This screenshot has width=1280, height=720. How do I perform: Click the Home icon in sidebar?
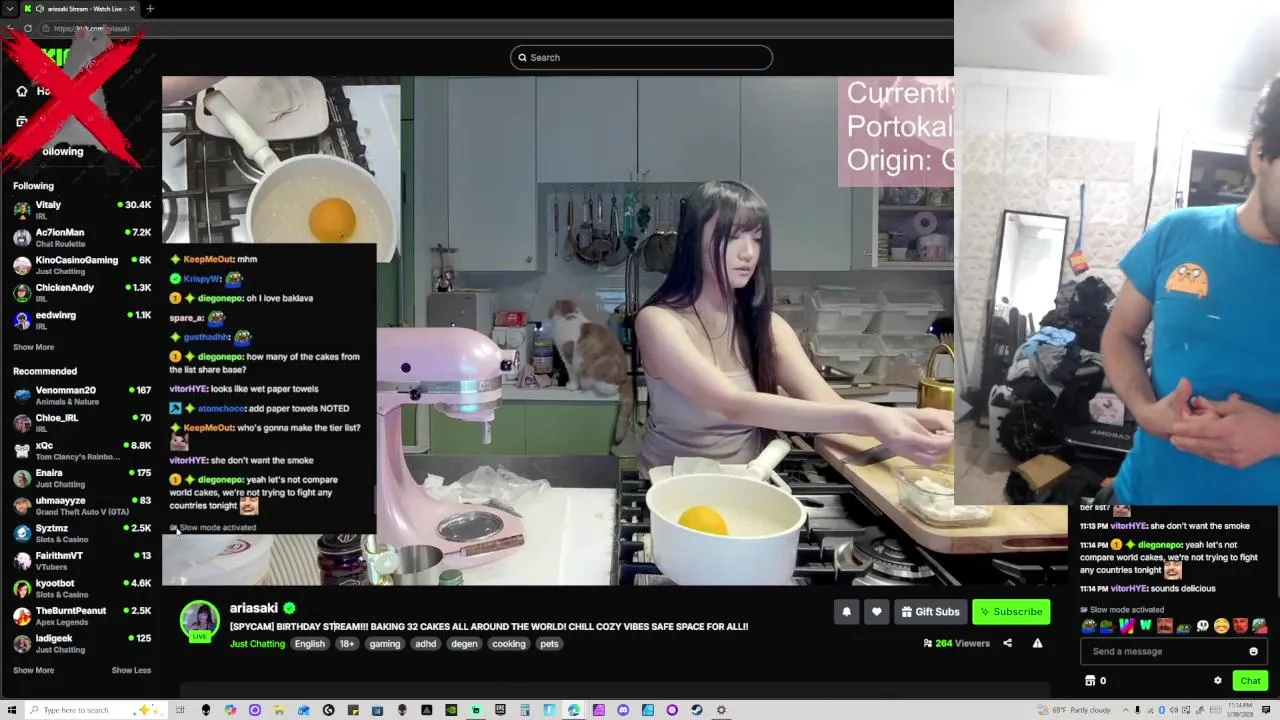[x=22, y=91]
